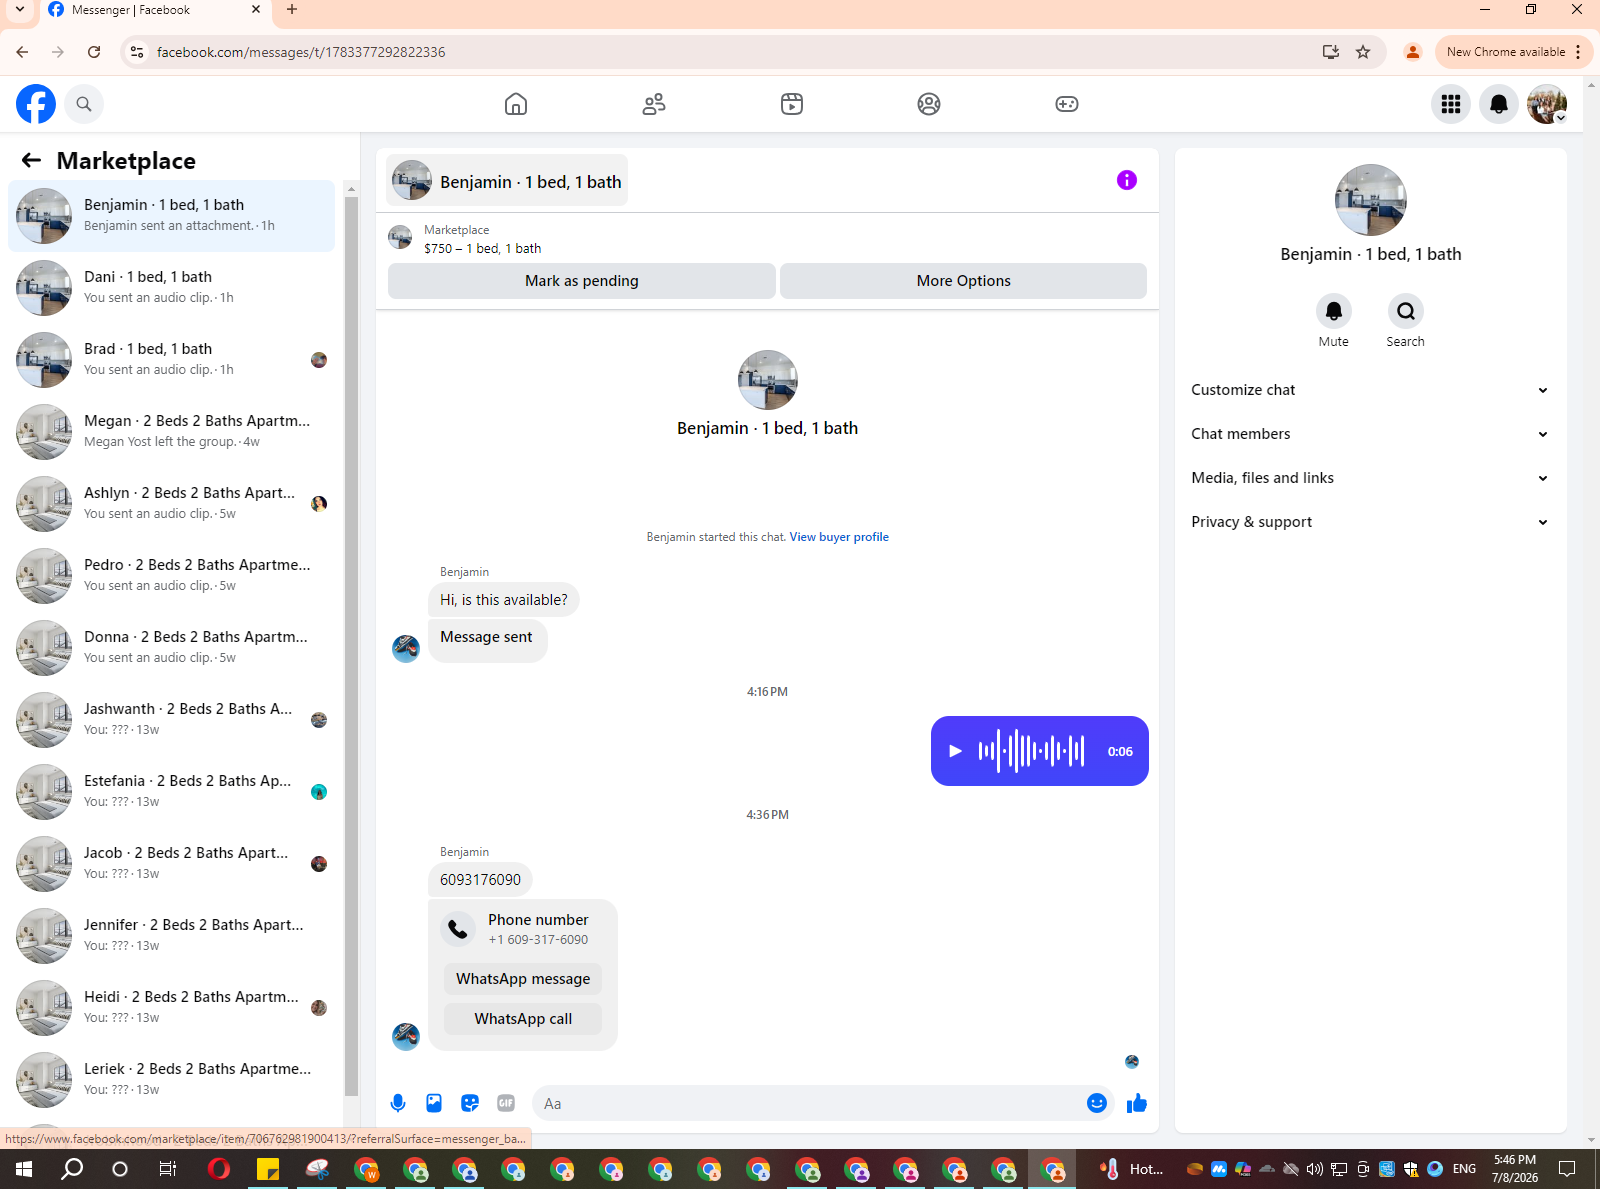Screen dimensions: 1600x1189
Task: Open the $750 Marketplace listing link
Action: click(x=483, y=248)
